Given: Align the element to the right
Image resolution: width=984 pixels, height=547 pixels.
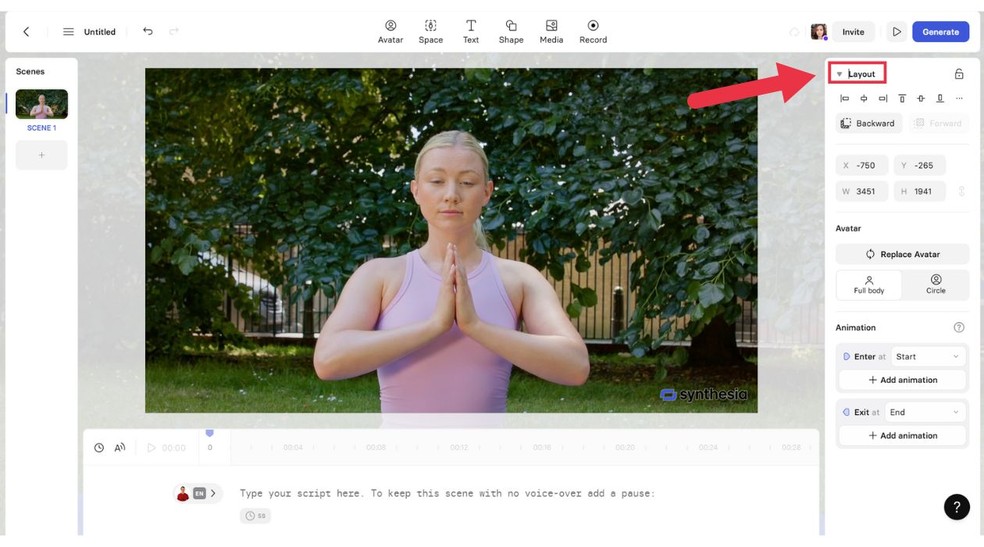Looking at the screenshot, I should tap(883, 98).
